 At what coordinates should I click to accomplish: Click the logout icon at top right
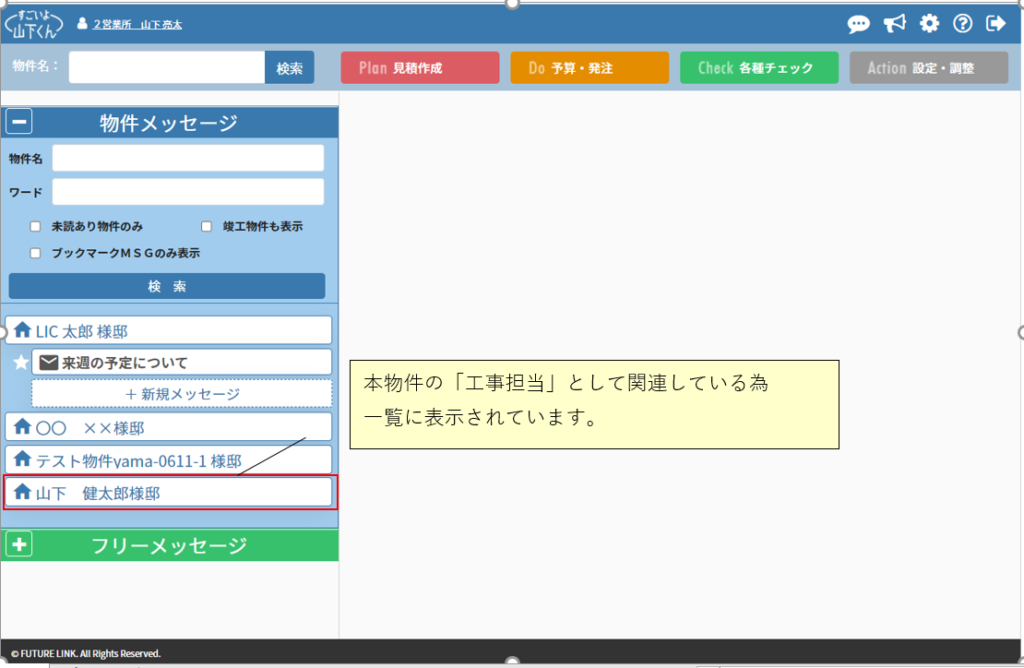click(996, 24)
